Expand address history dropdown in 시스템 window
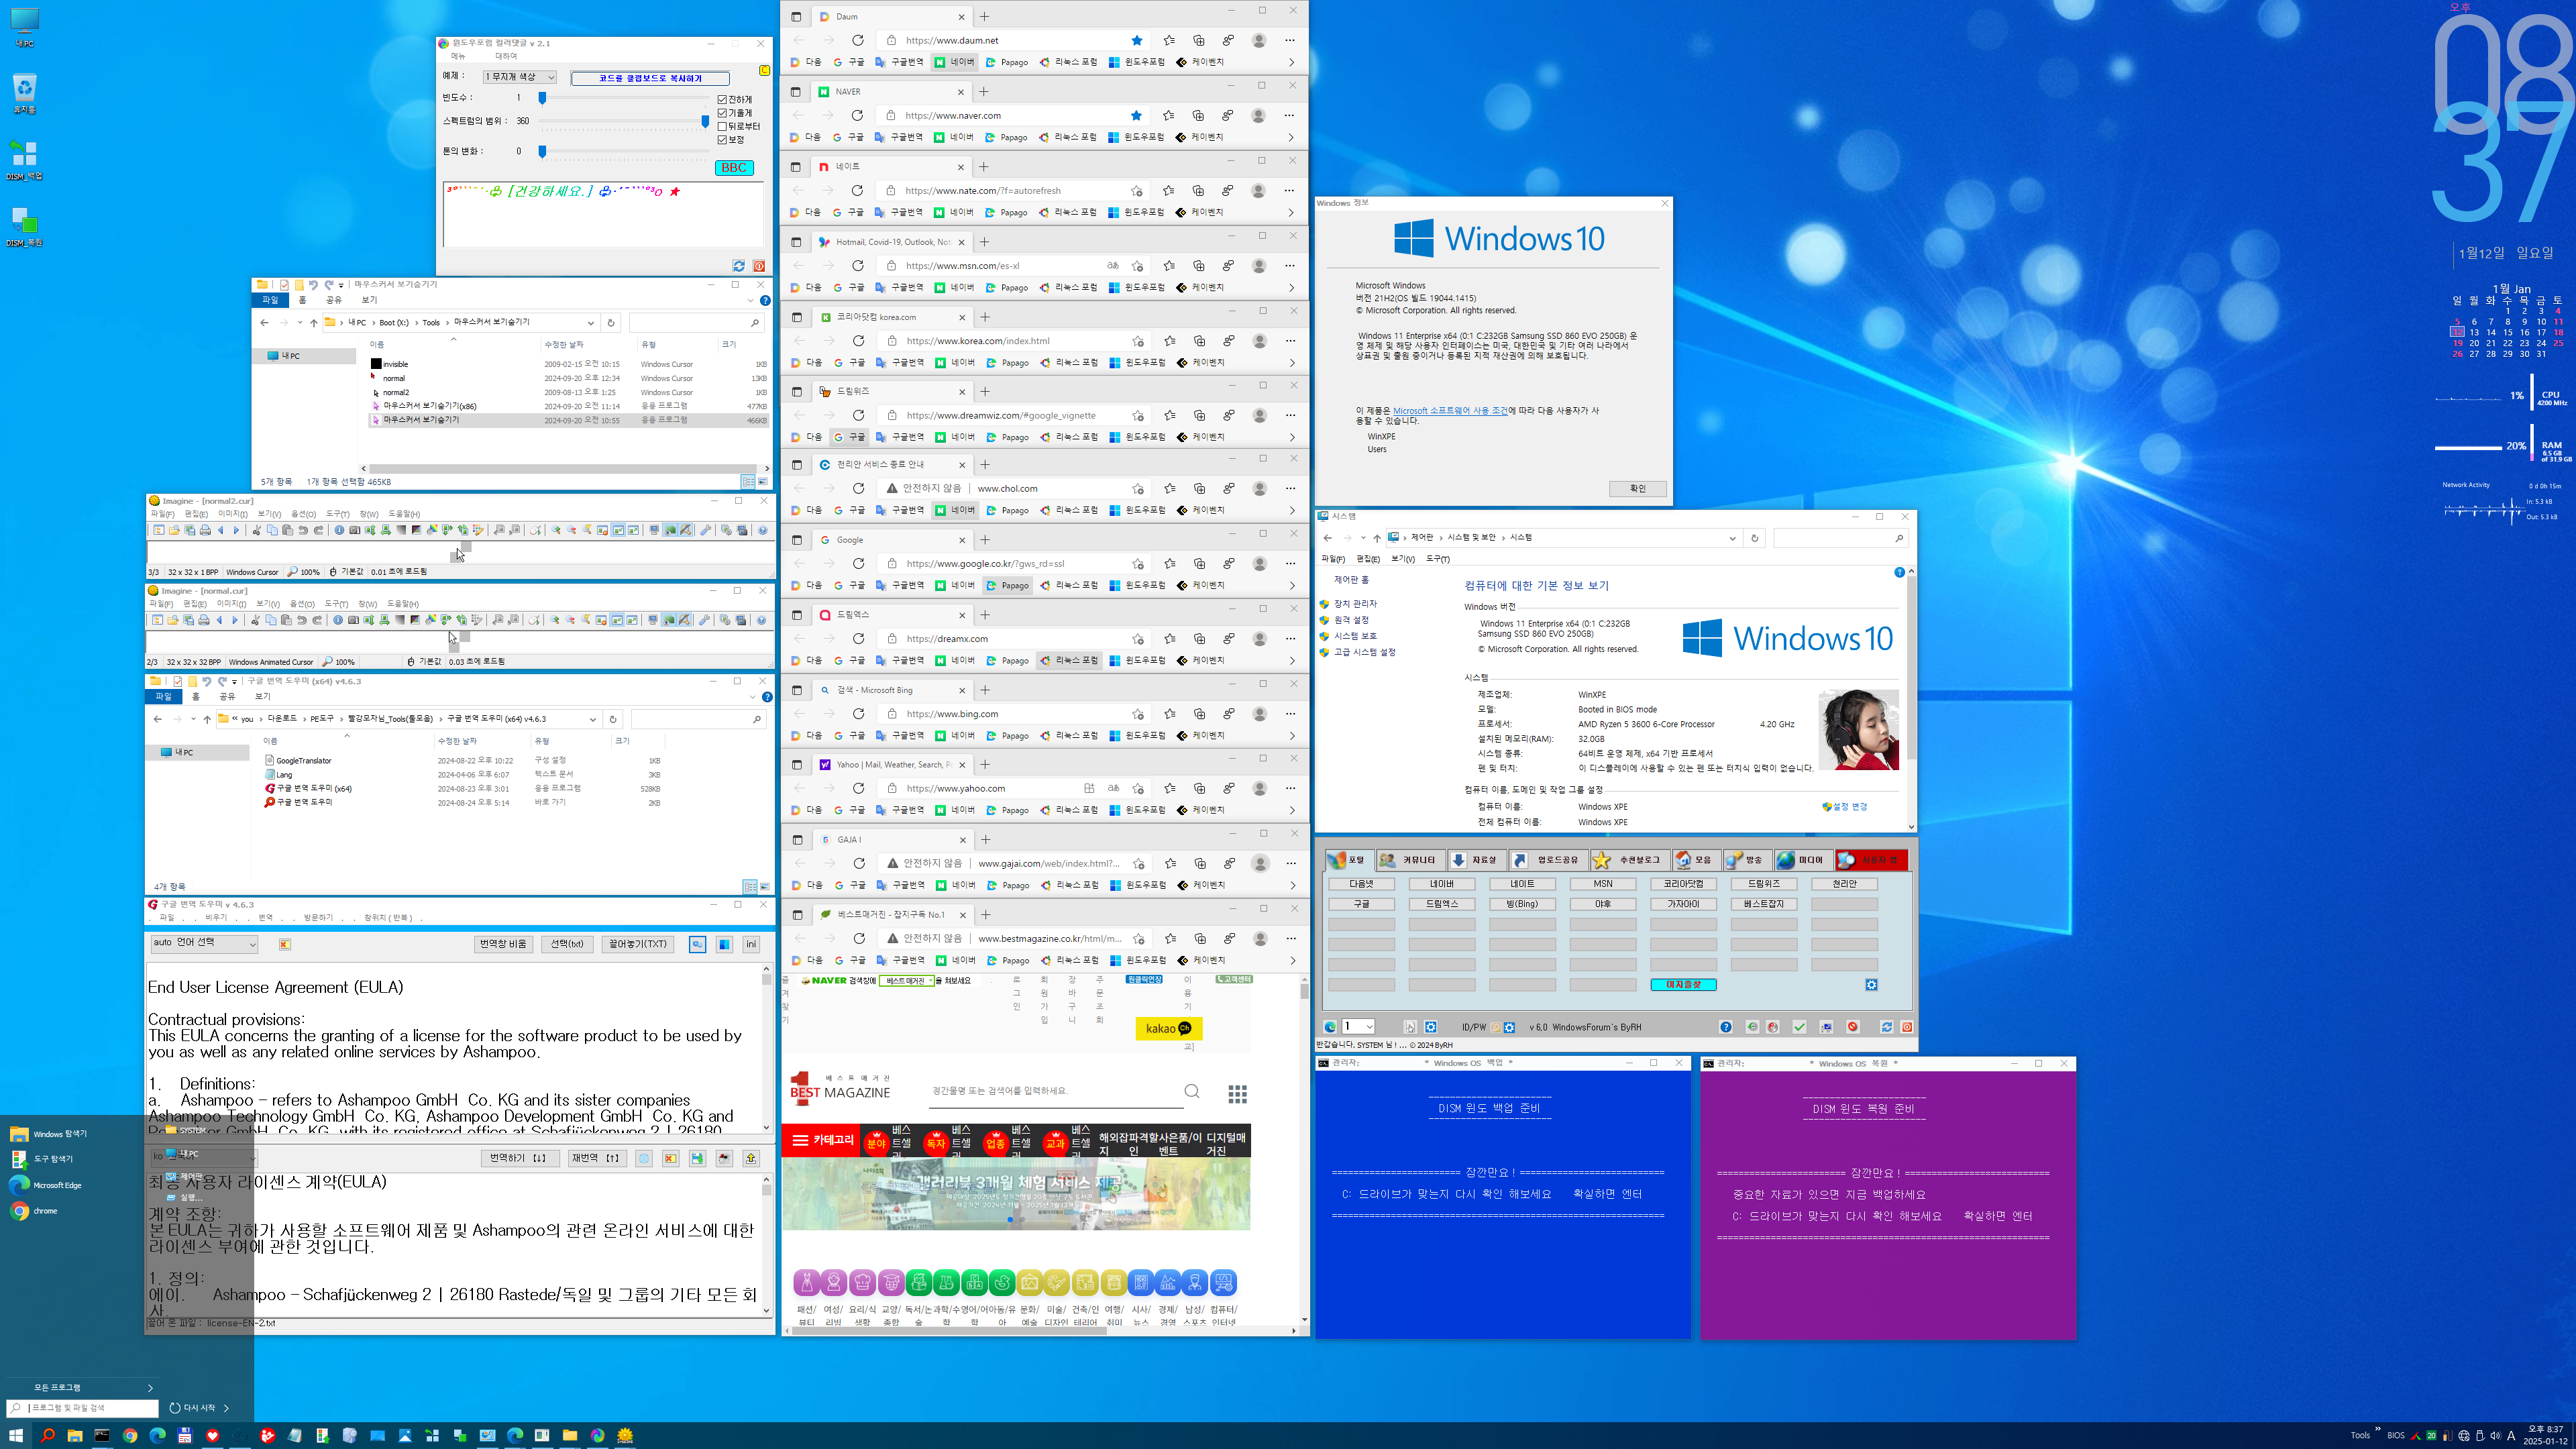Image resolution: width=2576 pixels, height=1449 pixels. coord(1732,538)
